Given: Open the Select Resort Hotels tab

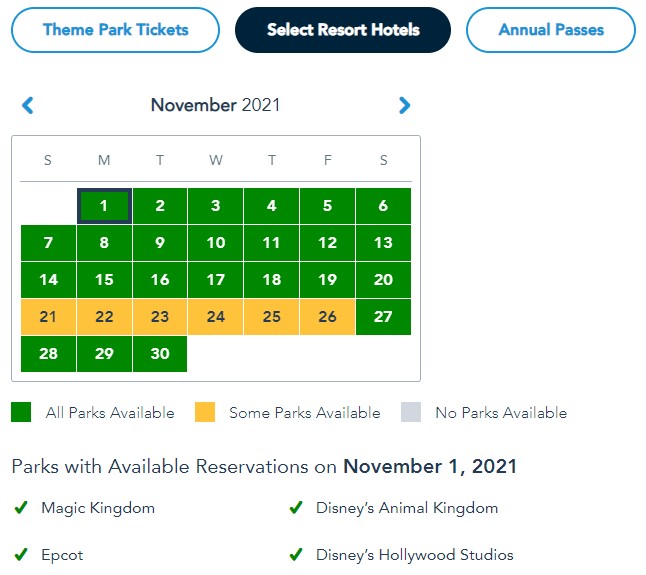Looking at the screenshot, I should 343,30.
